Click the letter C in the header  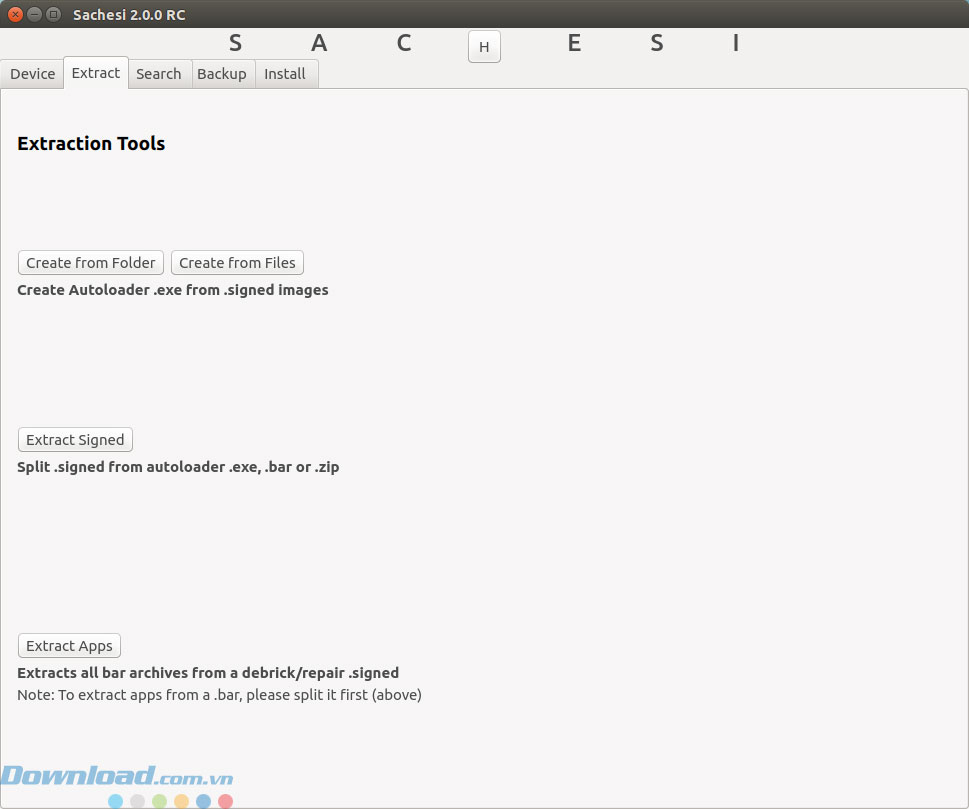click(404, 43)
